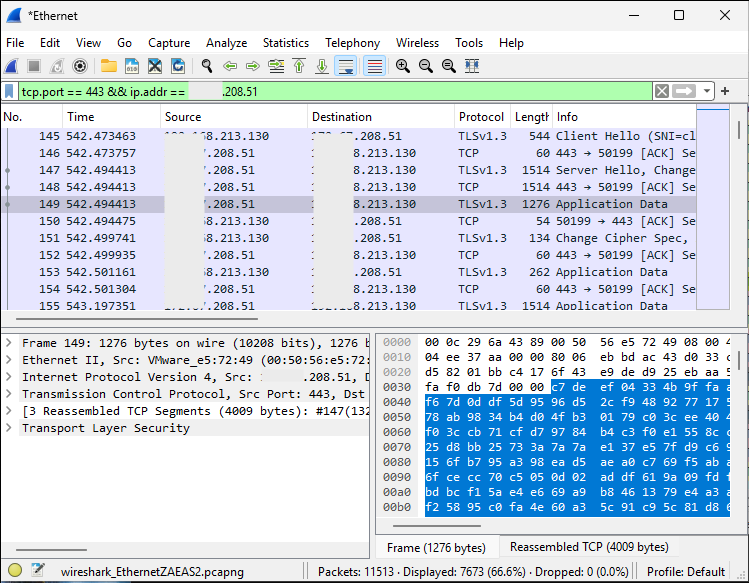Select packet 145 Client Hello row
This screenshot has width=749, height=583.
pyautogui.click(x=349, y=136)
